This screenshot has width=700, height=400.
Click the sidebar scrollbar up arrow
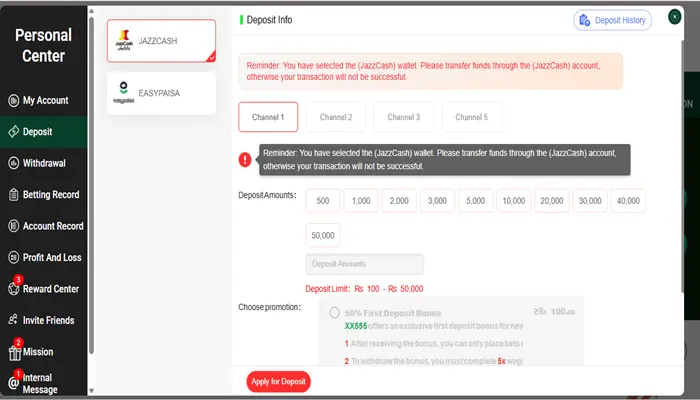(92, 11)
